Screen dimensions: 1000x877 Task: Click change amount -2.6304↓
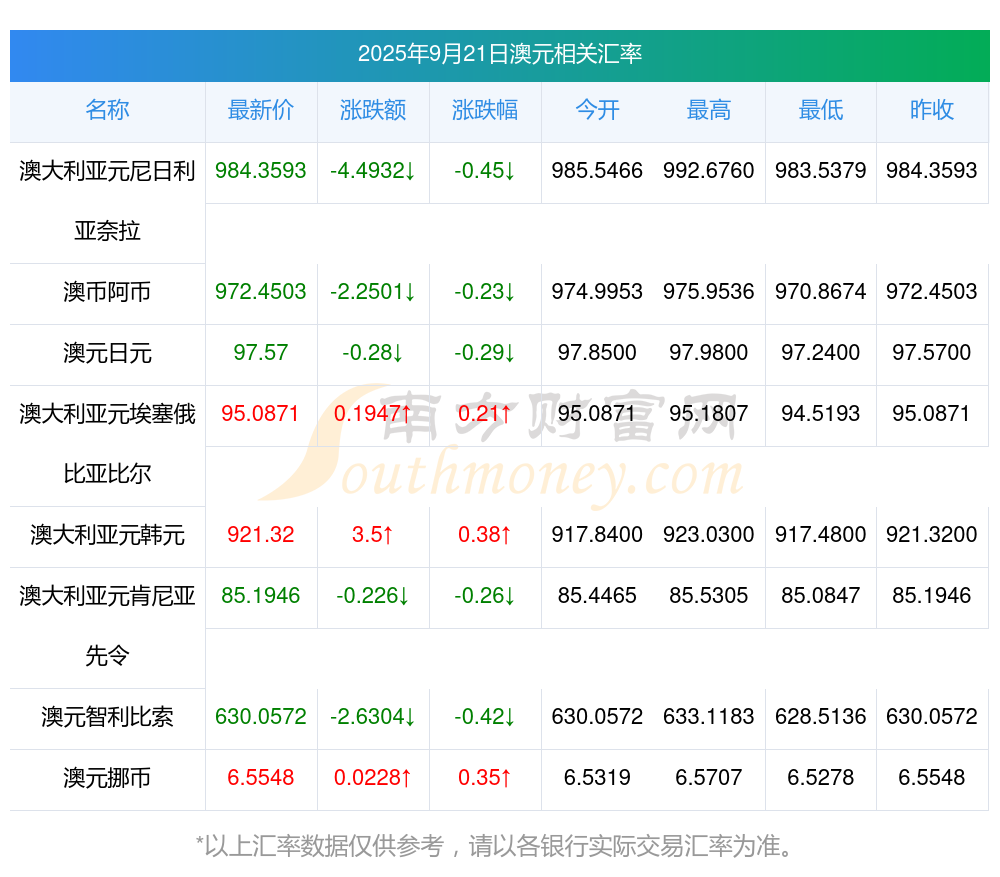tap(373, 717)
